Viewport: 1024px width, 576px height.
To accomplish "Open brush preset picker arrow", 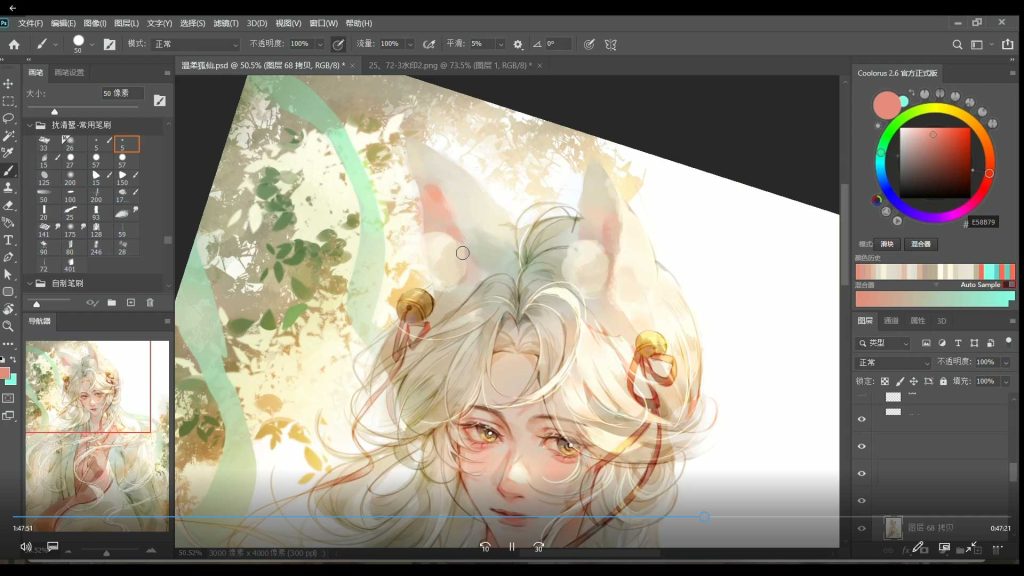I will [92, 44].
